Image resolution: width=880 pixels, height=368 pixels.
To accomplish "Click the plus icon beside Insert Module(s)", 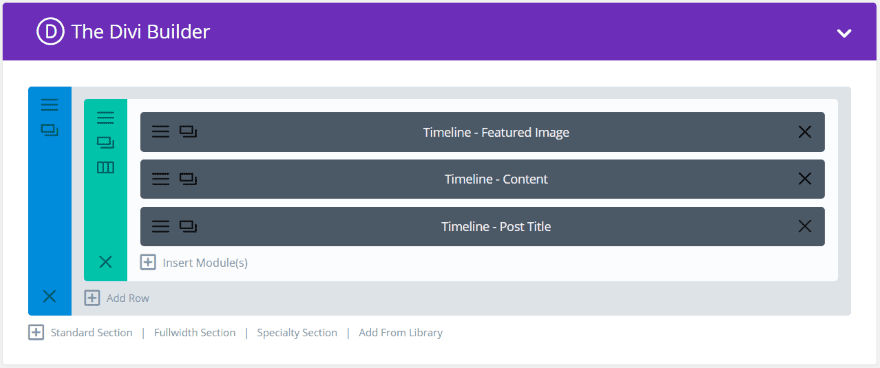I will pyautogui.click(x=148, y=262).
